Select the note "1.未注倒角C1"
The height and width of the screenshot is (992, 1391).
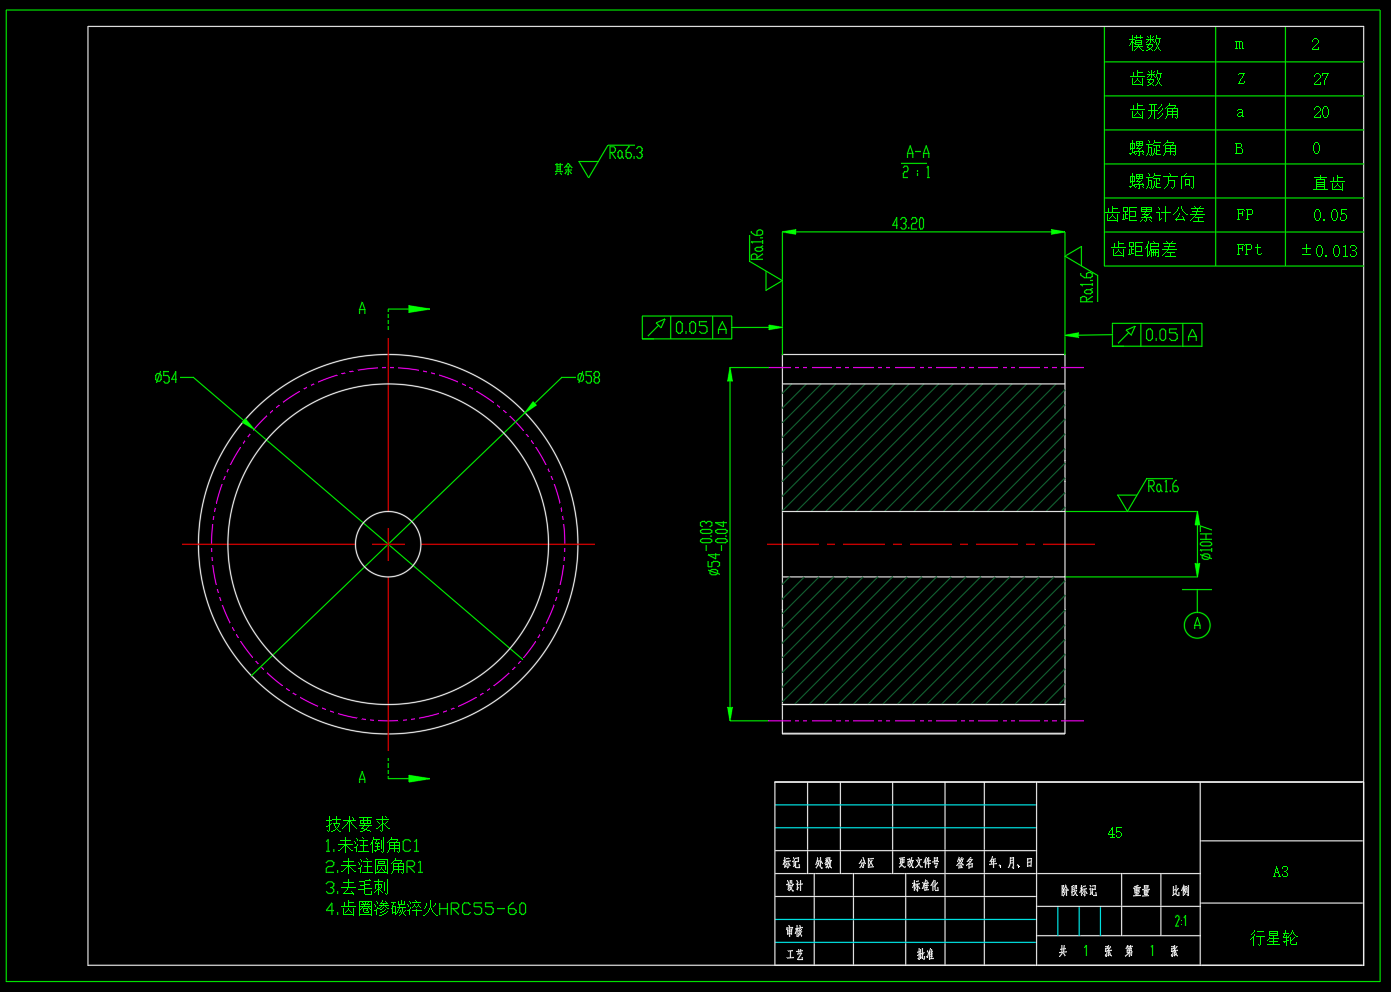tap(373, 846)
